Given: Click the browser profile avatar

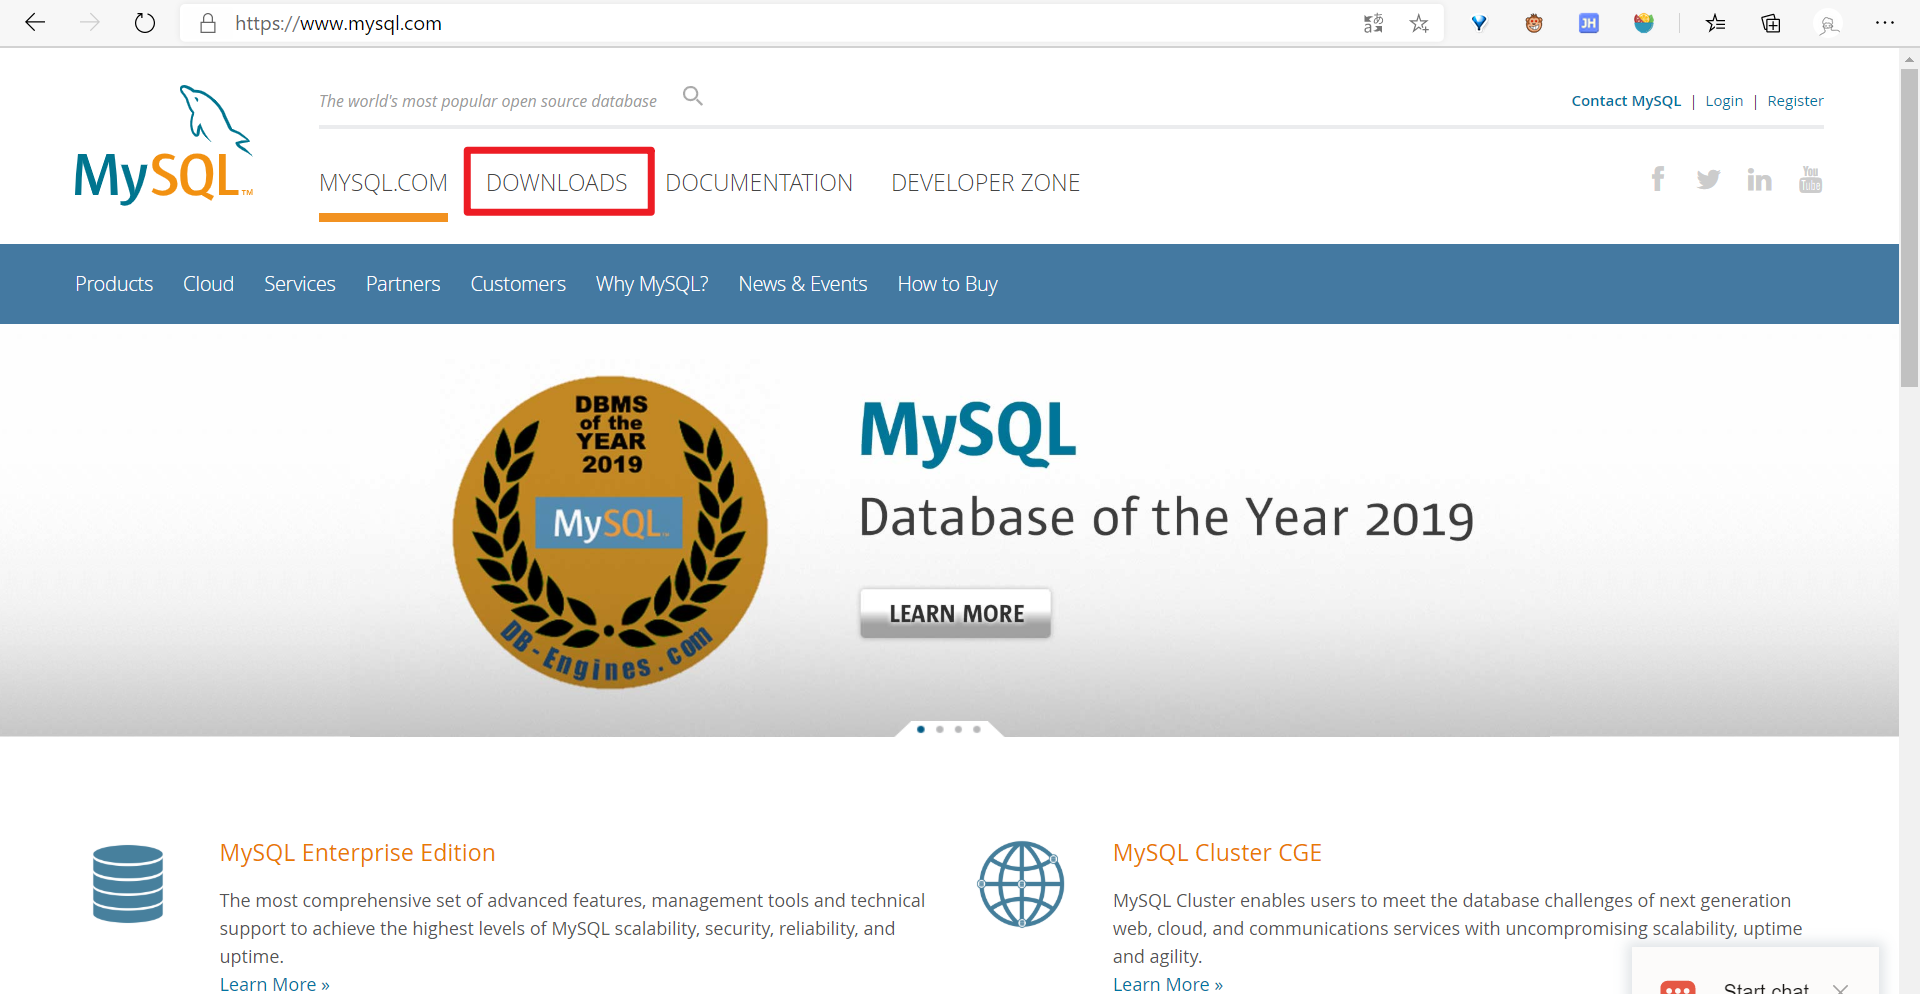Looking at the screenshot, I should click(1829, 23).
